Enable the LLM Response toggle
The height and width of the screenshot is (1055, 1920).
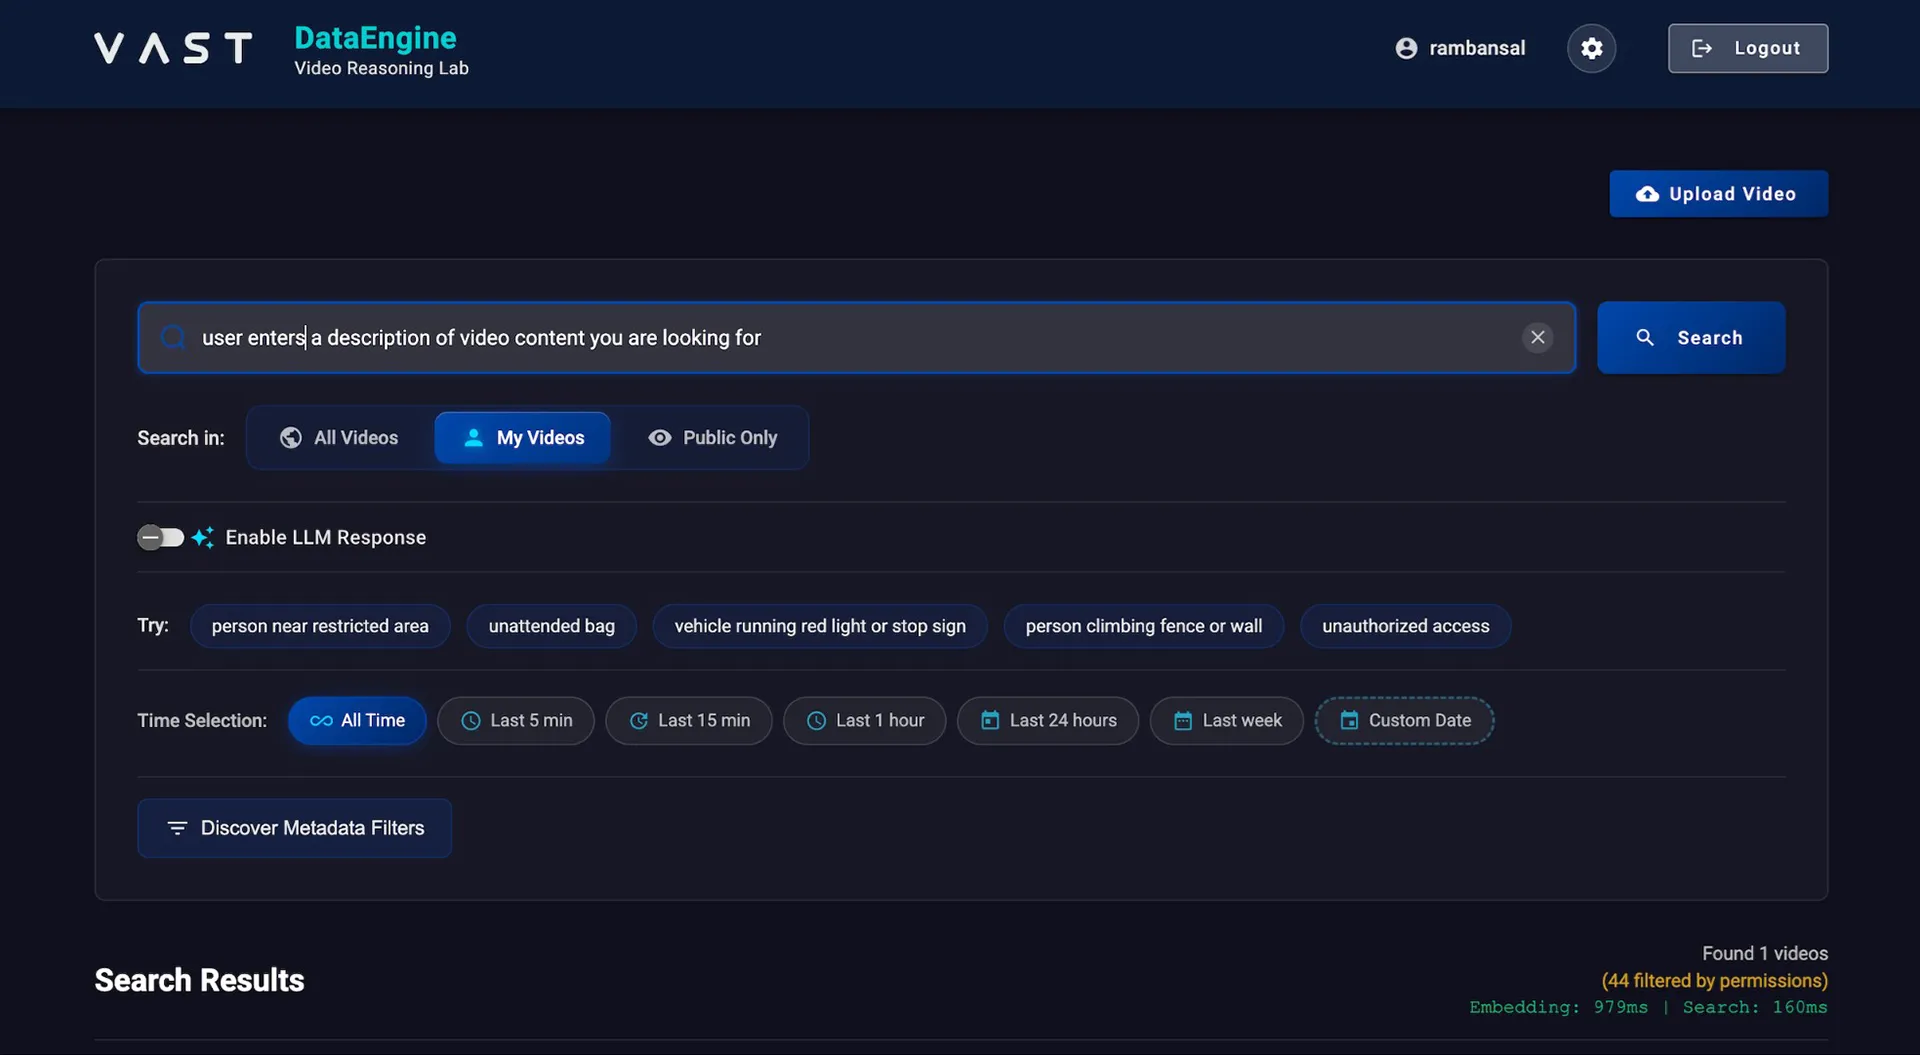pos(159,537)
